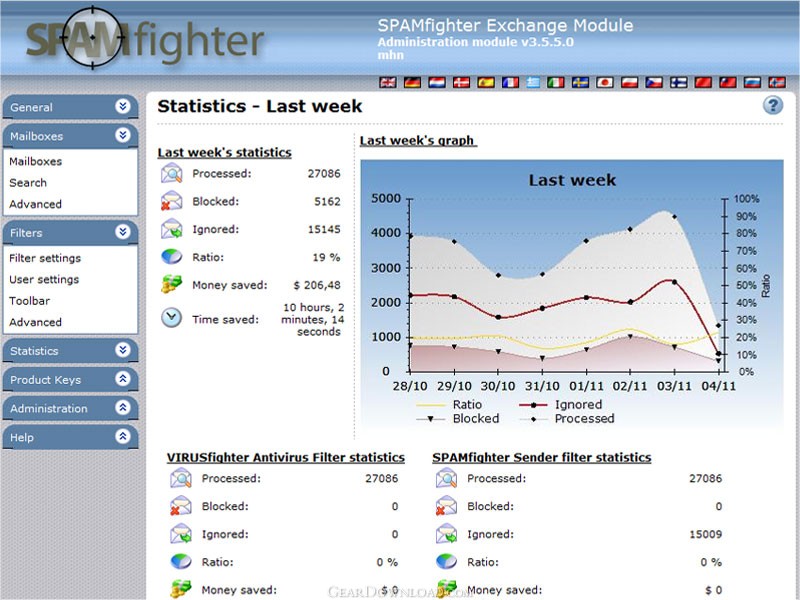Collapse the Filters section chevron
Image resolution: width=800 pixels, height=600 pixels.
click(x=122, y=232)
